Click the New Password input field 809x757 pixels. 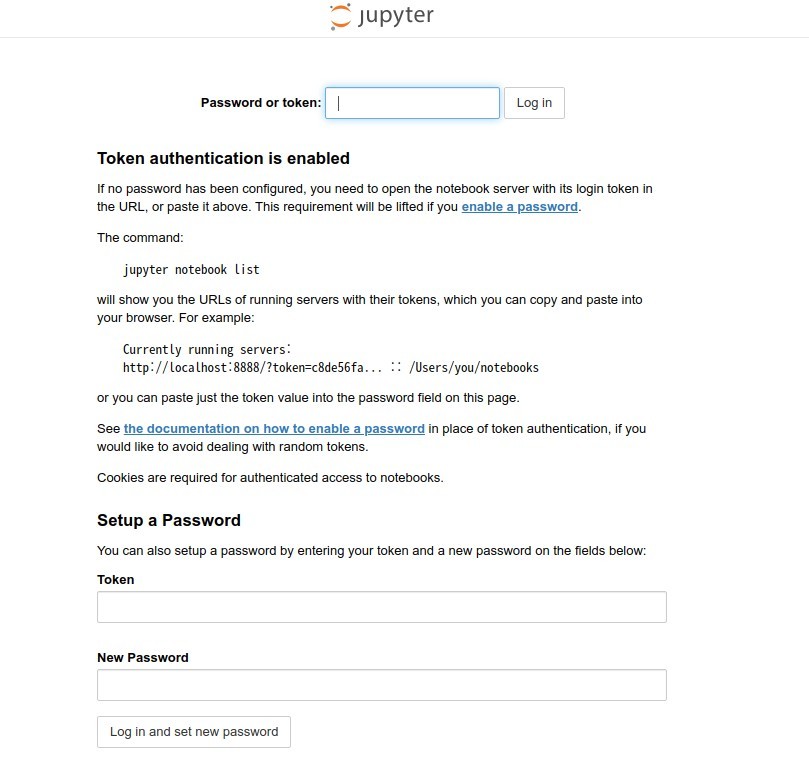[382, 685]
